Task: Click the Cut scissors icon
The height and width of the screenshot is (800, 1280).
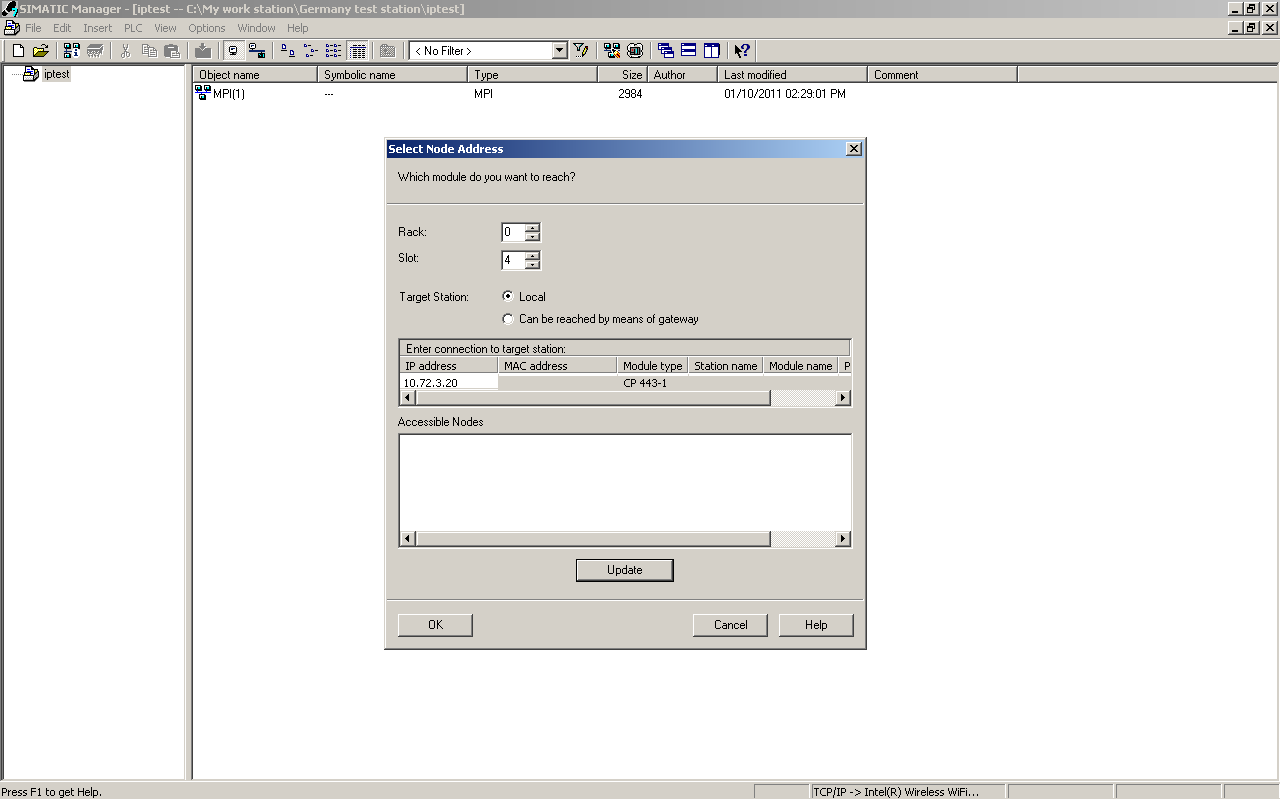Action: click(126, 51)
